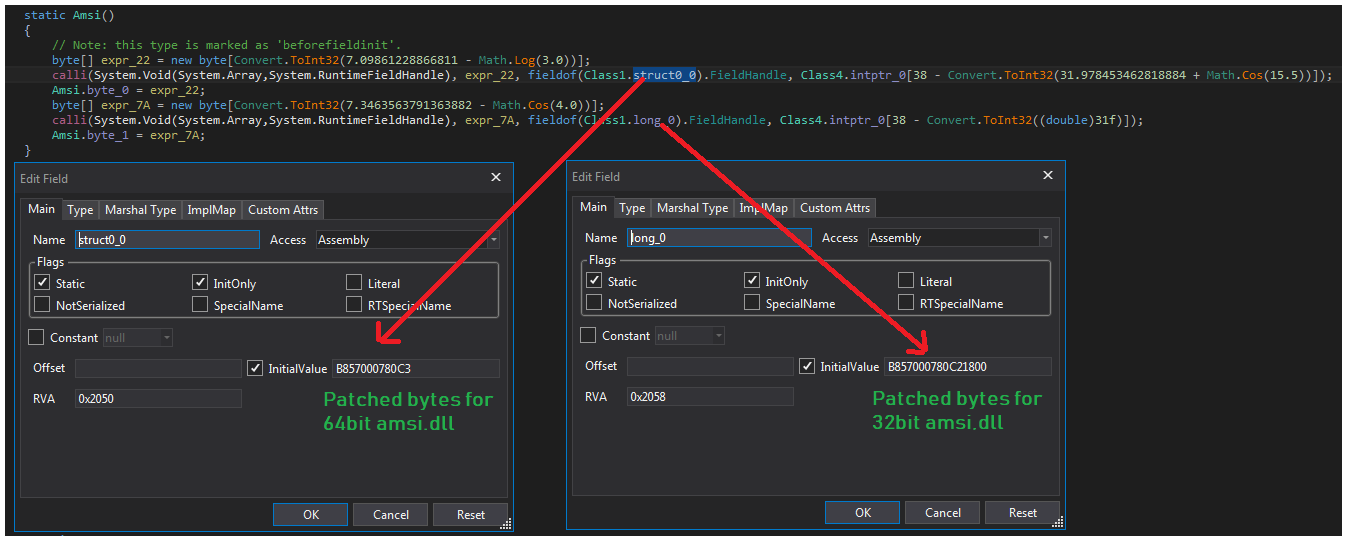The height and width of the screenshot is (542, 1348).
Task: Open Marshal Type tab in long_0 dialog
Action: click(692, 208)
